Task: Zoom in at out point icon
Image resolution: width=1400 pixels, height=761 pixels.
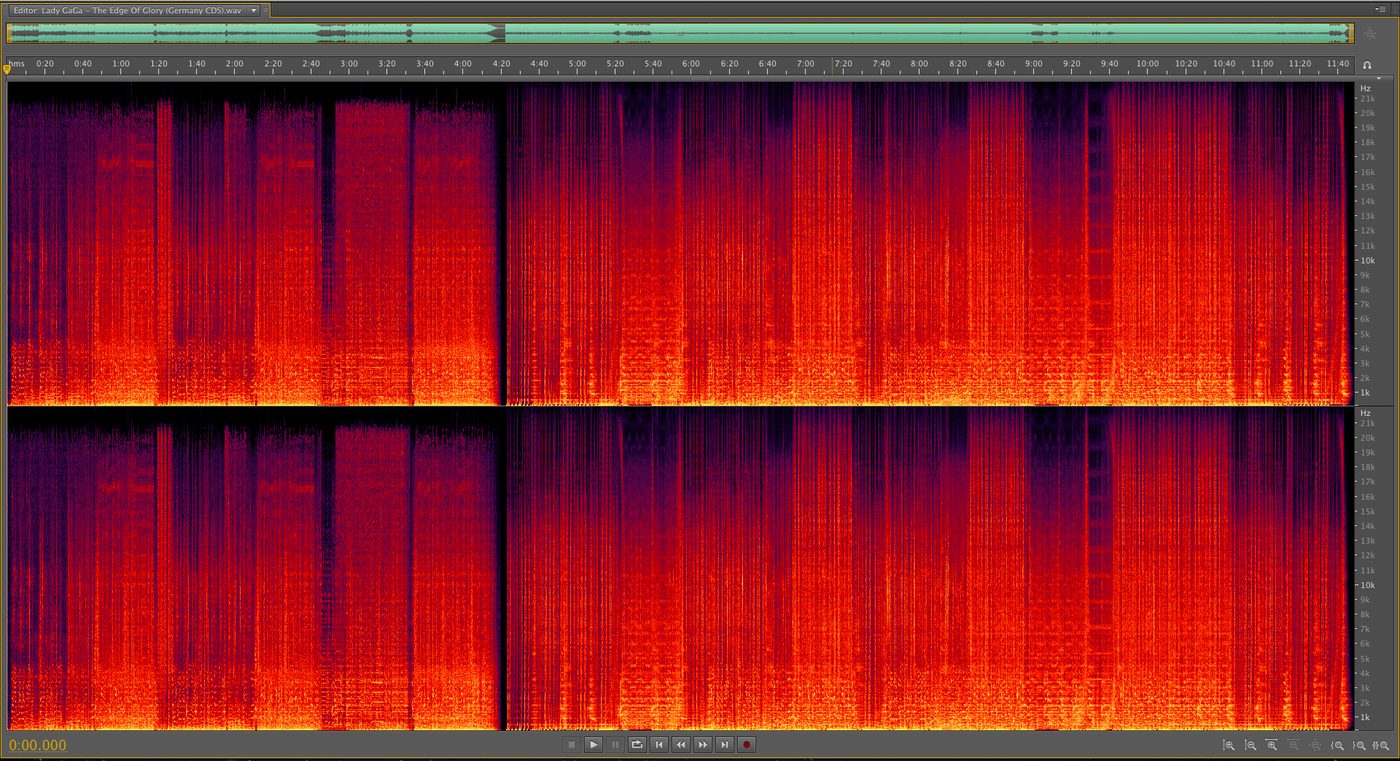Action: (1360, 746)
